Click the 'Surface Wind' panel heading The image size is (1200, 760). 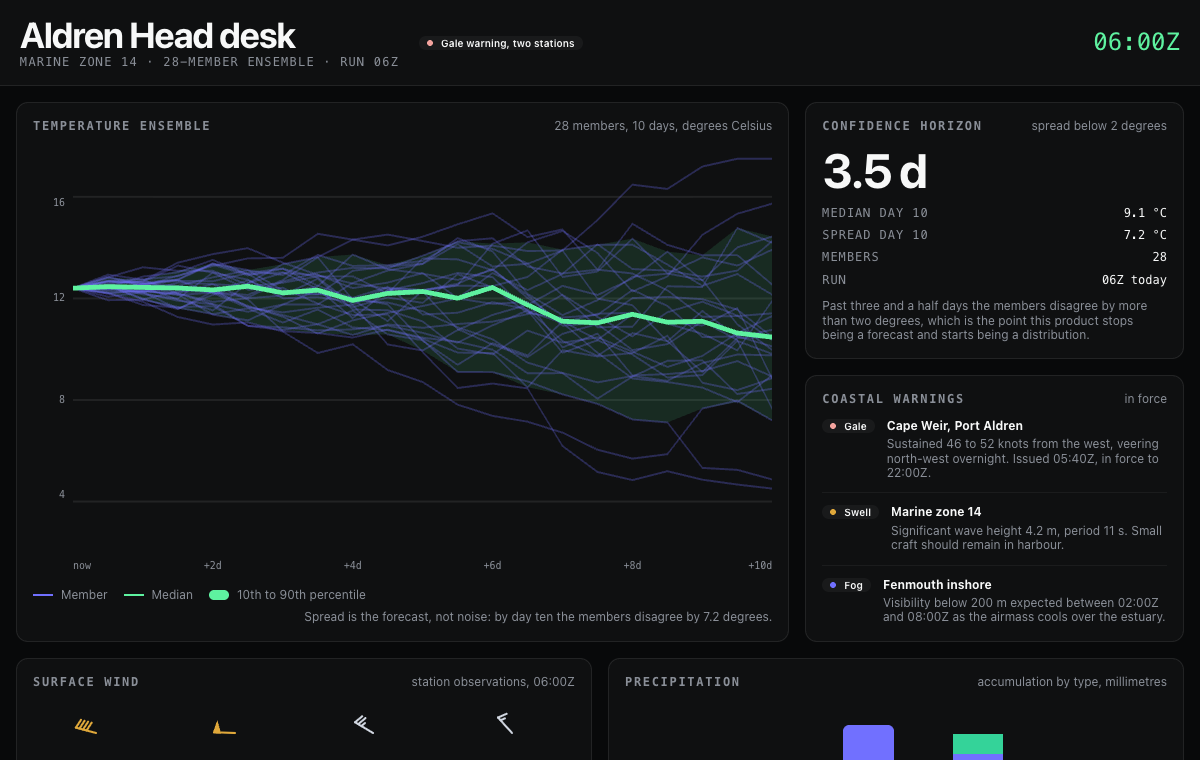(x=86, y=682)
